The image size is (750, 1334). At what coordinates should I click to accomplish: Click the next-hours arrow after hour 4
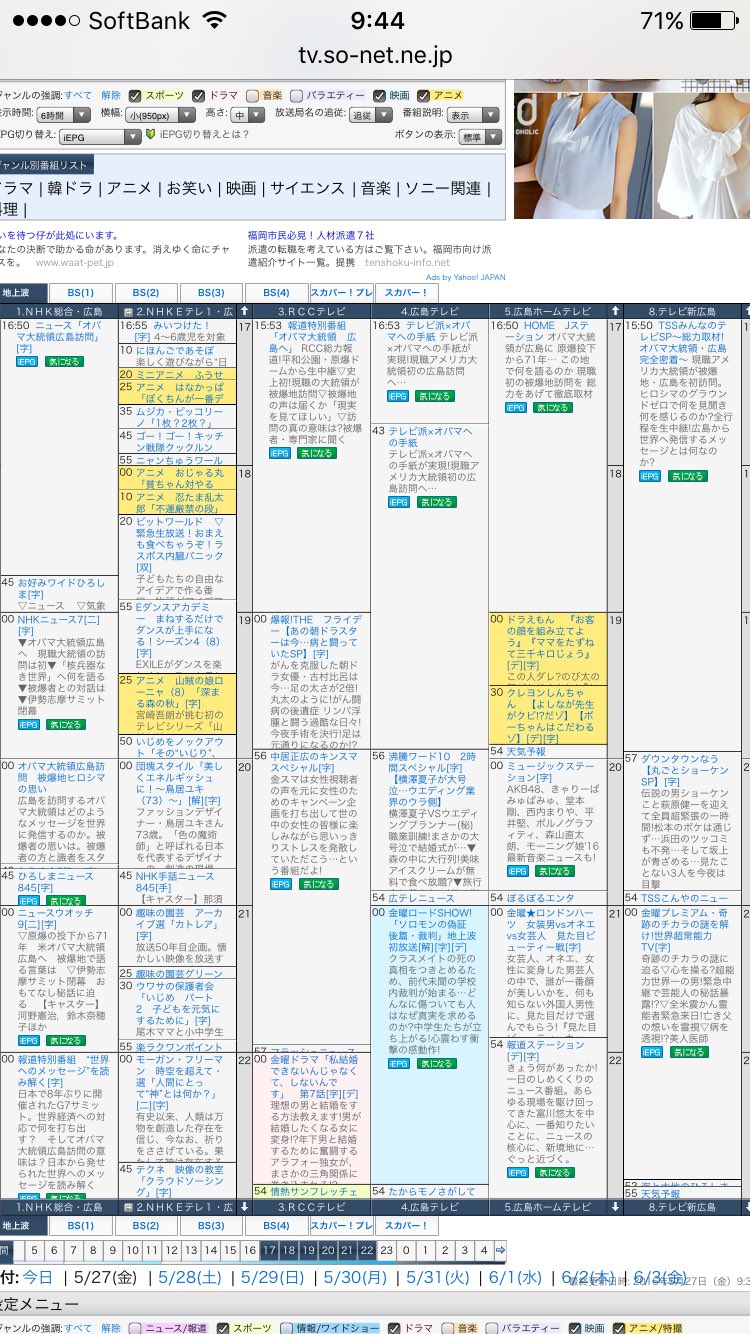tap(500, 1249)
